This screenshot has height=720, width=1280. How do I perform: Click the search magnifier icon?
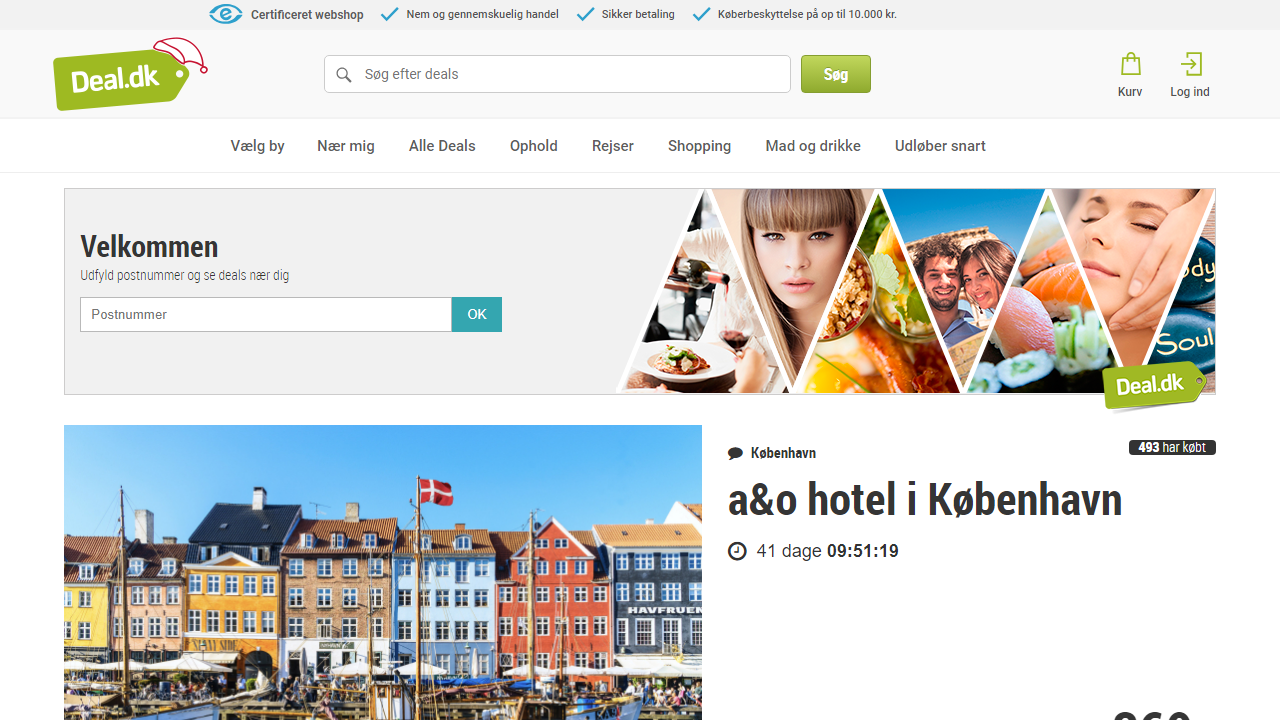(x=344, y=74)
